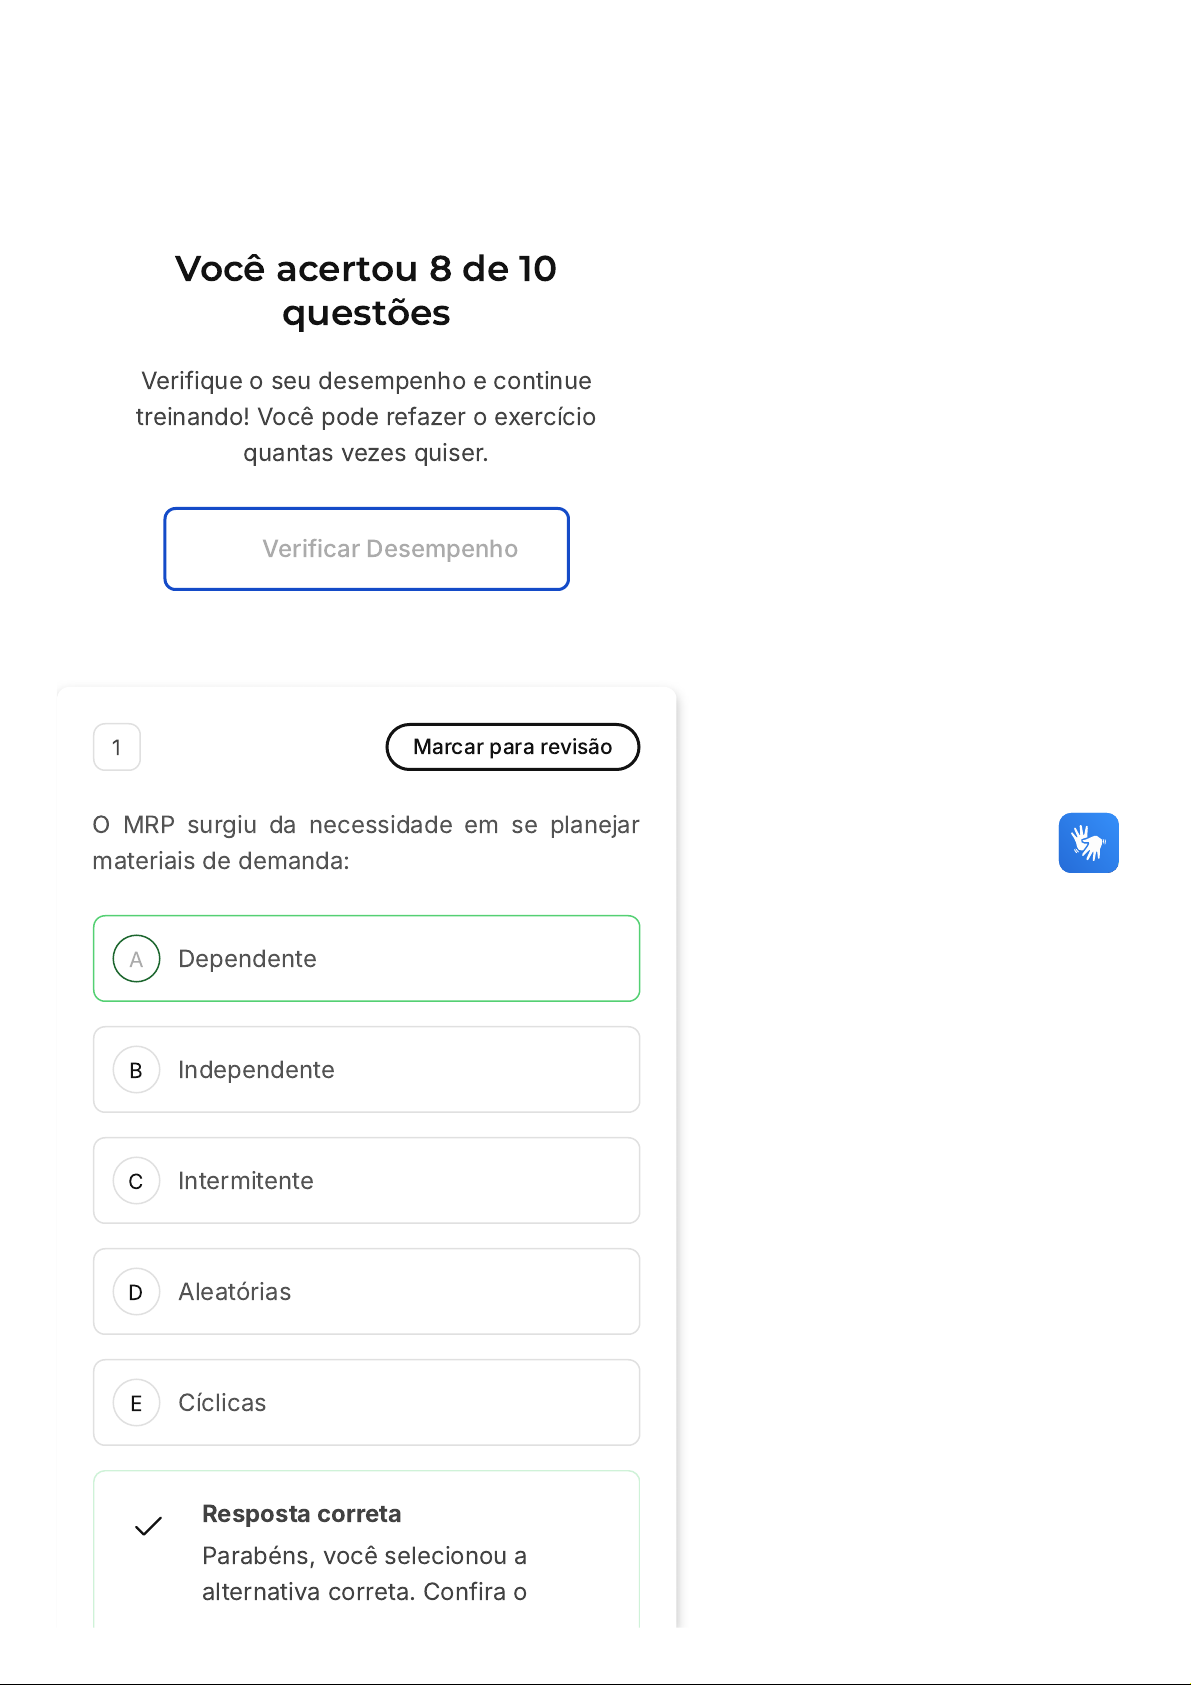The height and width of the screenshot is (1685, 1191).
Task: Choose the Cíclicas answer text
Action: click(222, 1403)
